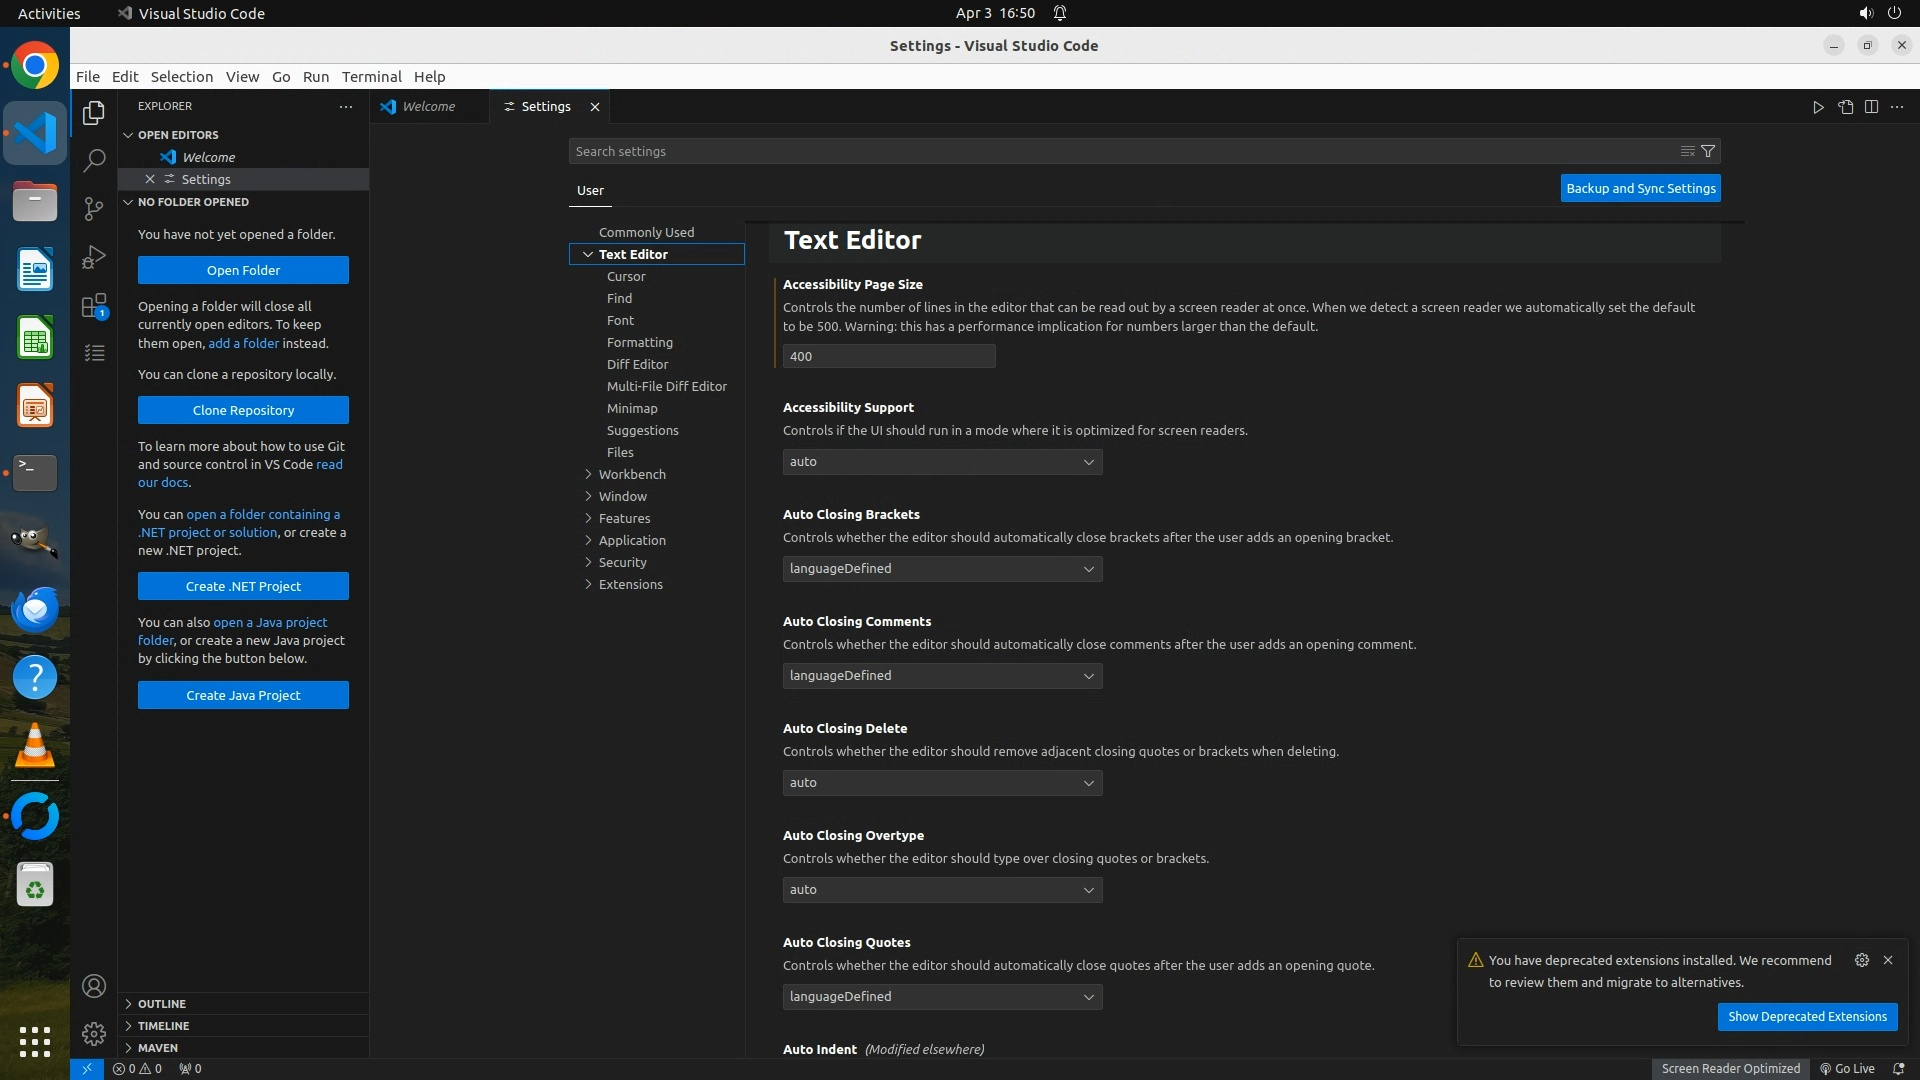This screenshot has height=1080, width=1920.
Task: Open the Terminal menu
Action: coord(371,77)
